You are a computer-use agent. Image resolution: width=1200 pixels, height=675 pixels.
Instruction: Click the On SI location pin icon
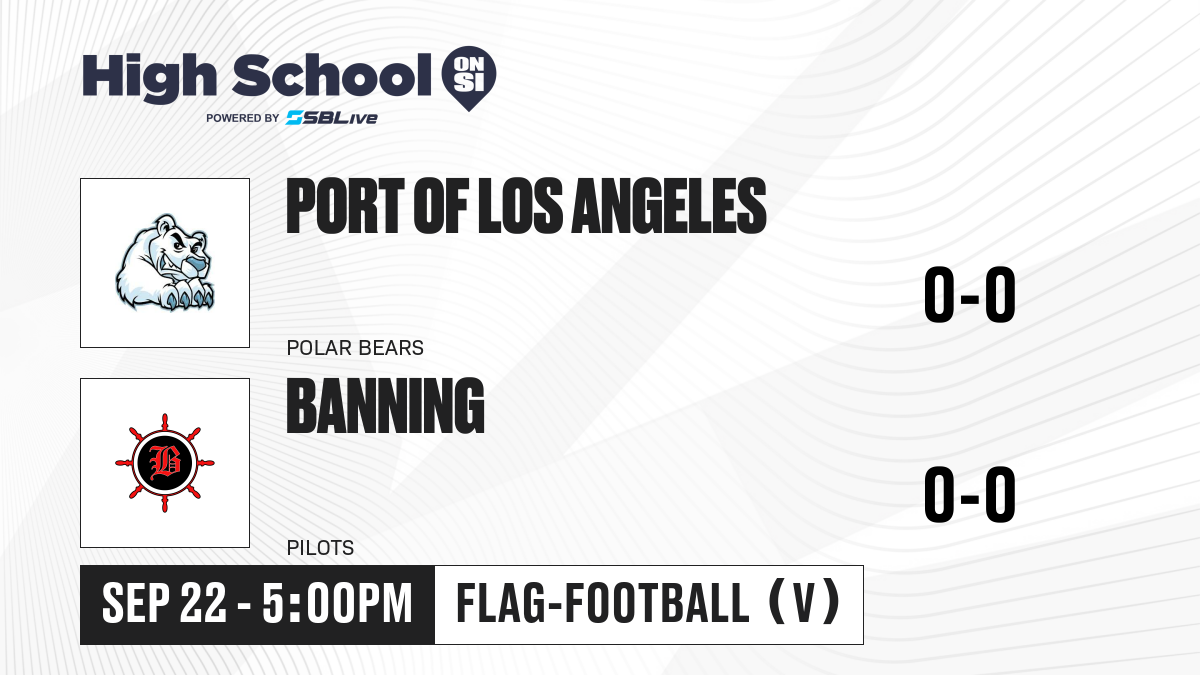click(x=469, y=78)
